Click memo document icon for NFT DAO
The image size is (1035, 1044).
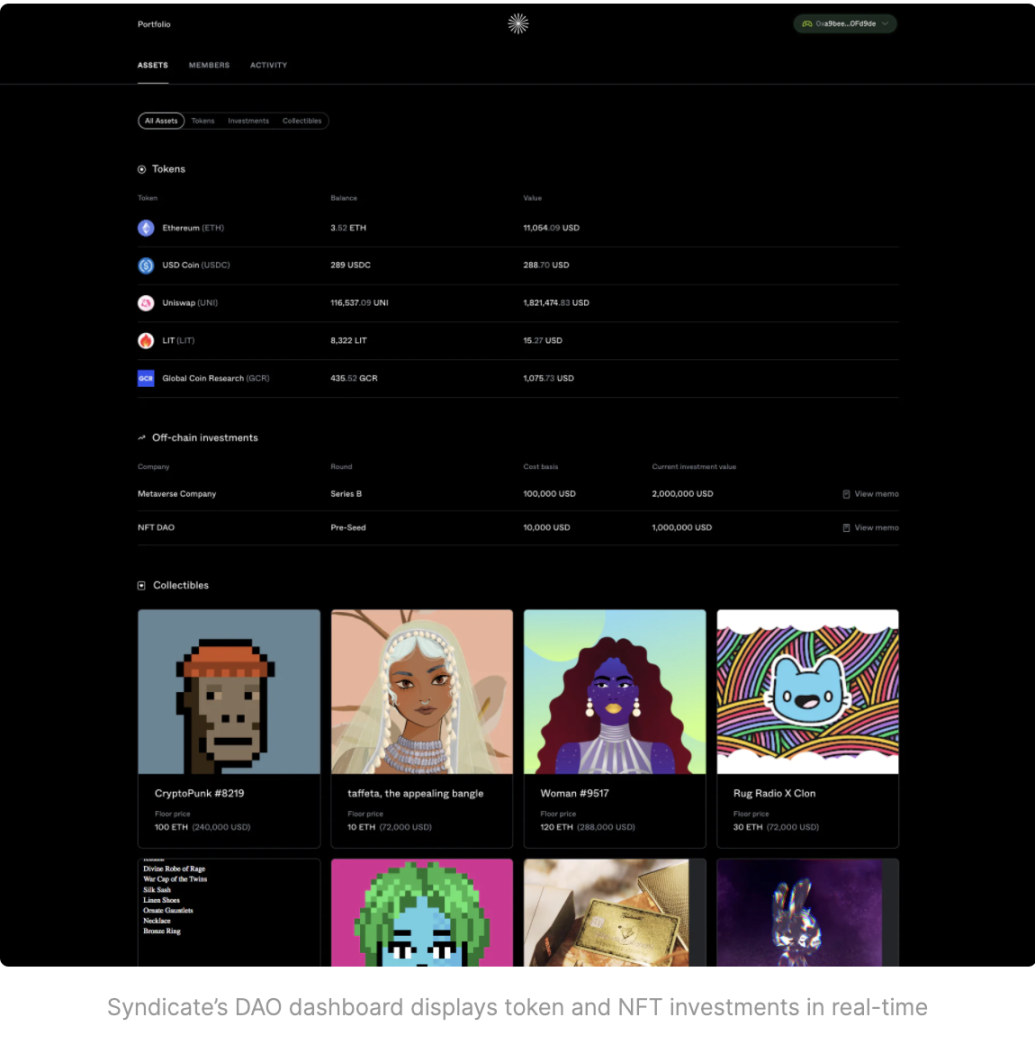846,527
